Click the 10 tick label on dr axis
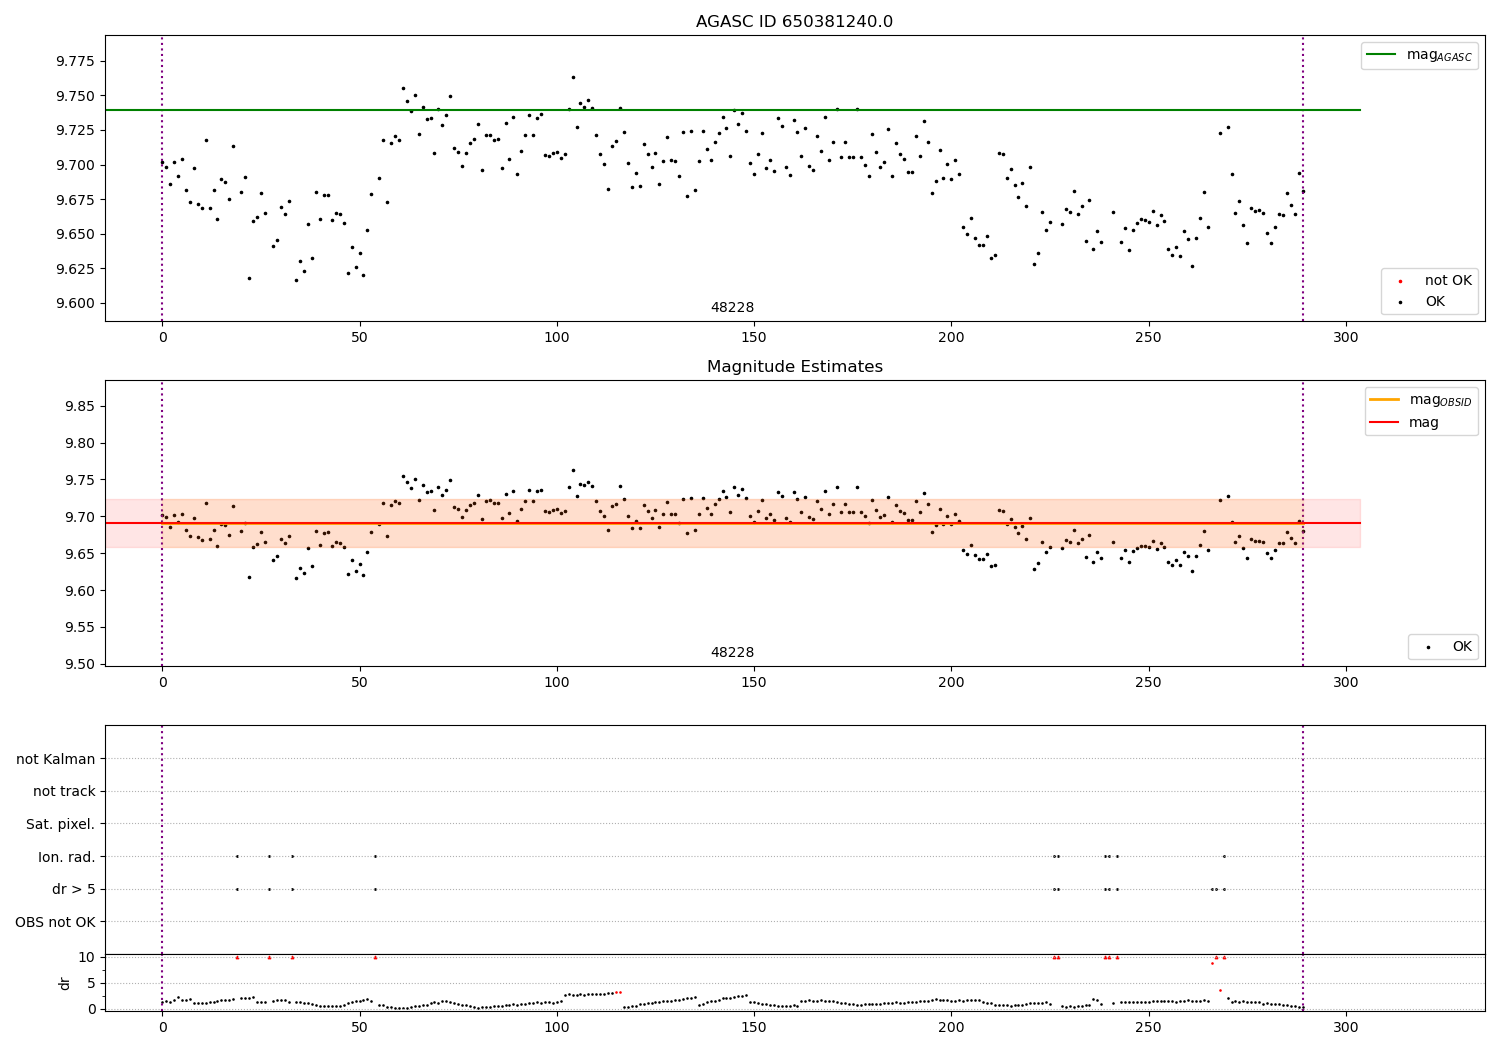The height and width of the screenshot is (1050, 1500). click(86, 957)
